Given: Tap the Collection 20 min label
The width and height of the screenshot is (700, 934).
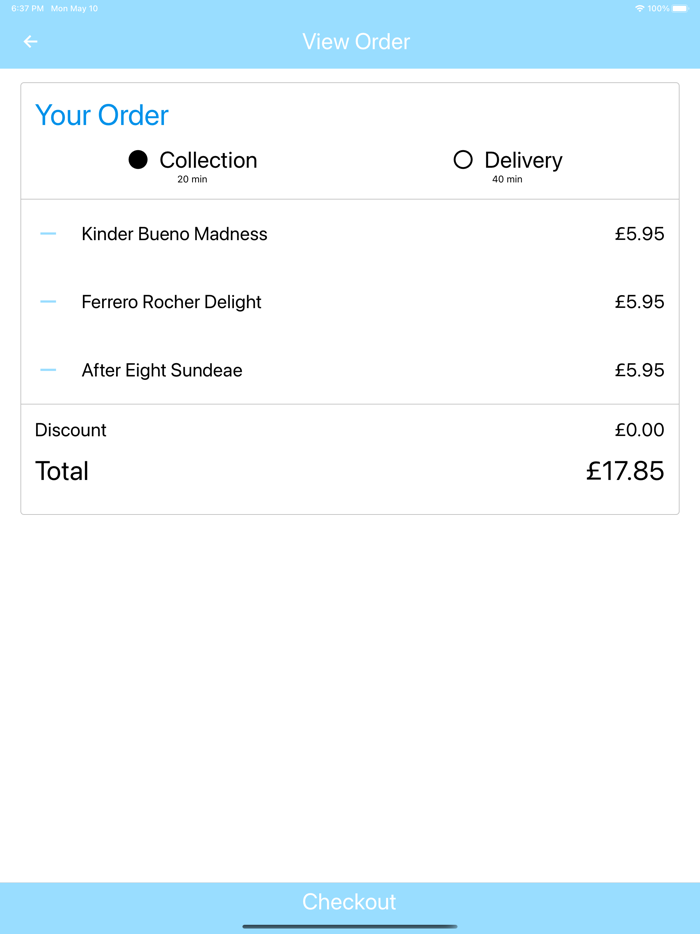Looking at the screenshot, I should [x=192, y=180].
